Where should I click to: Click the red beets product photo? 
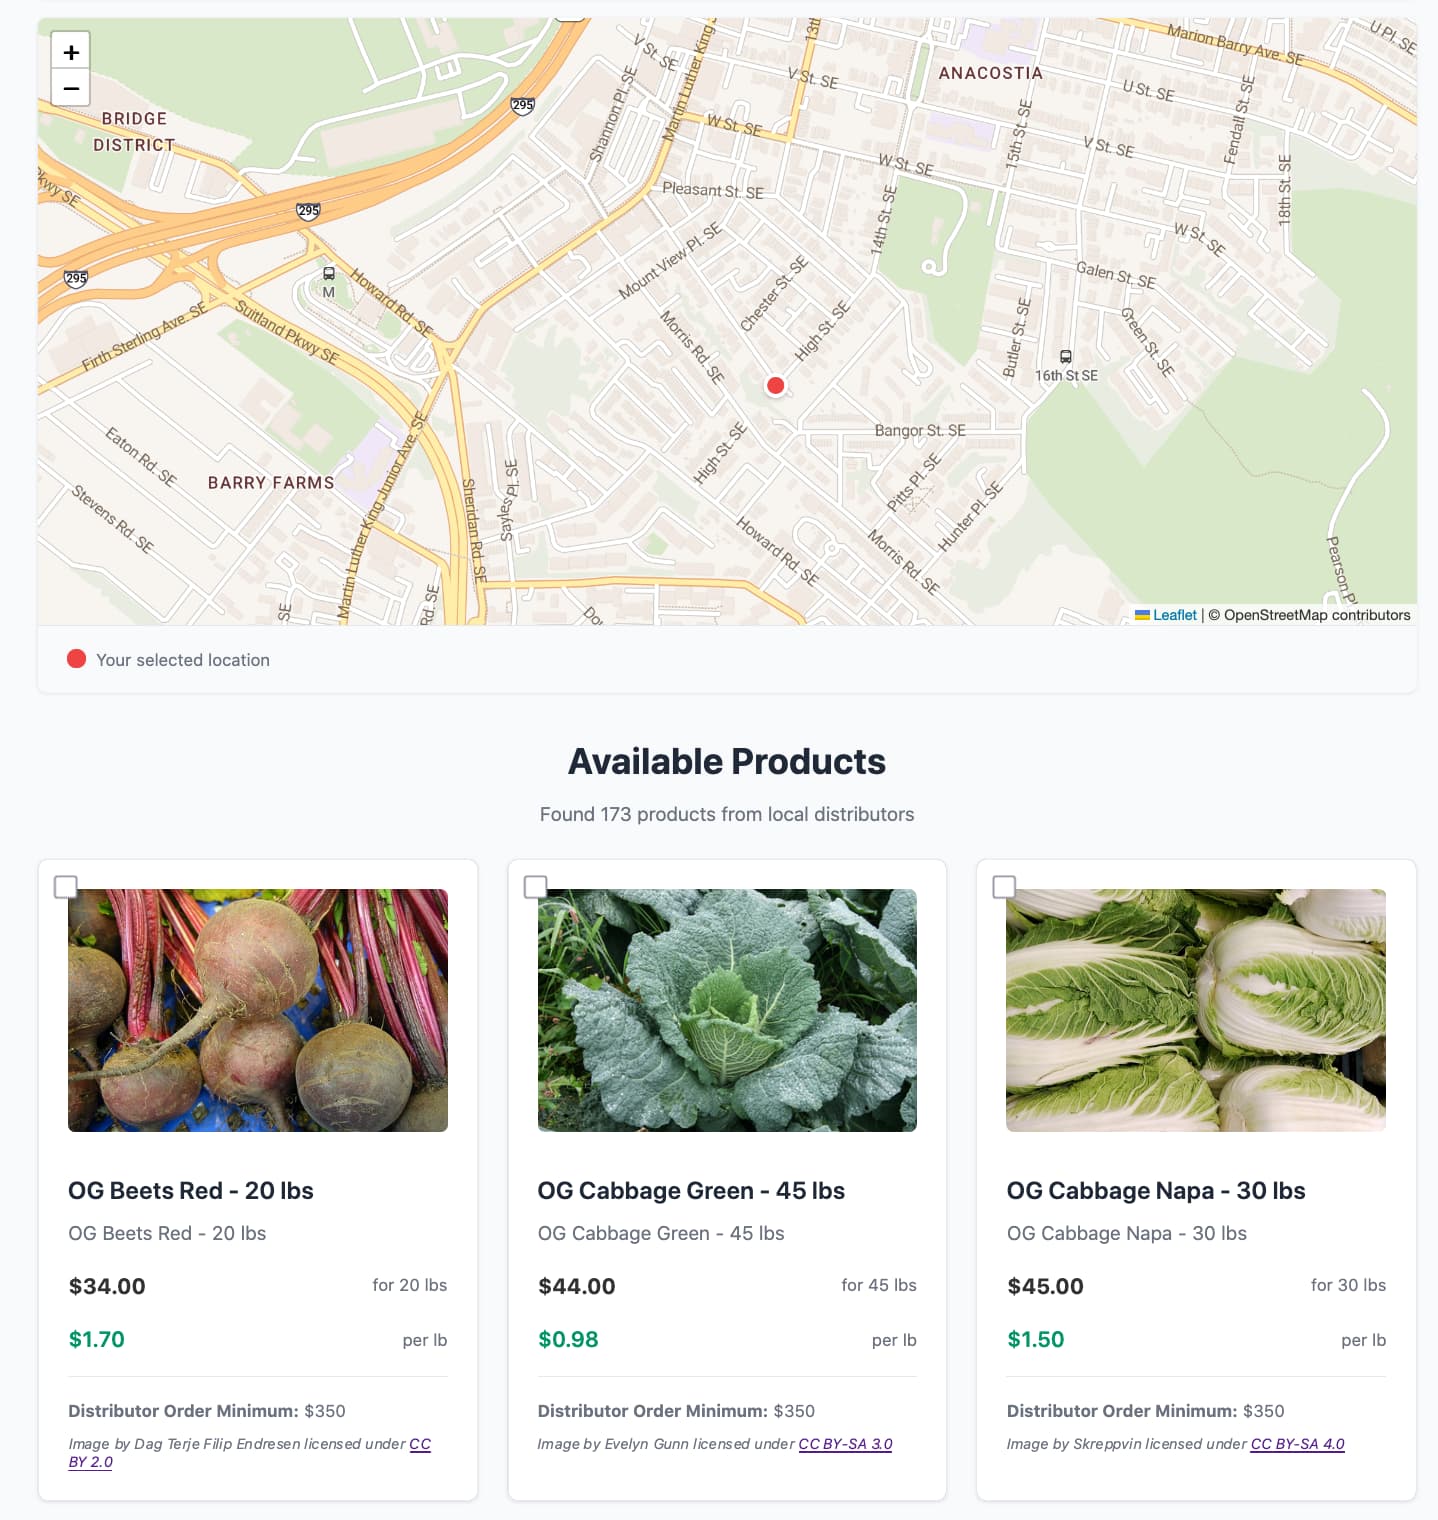click(258, 1010)
